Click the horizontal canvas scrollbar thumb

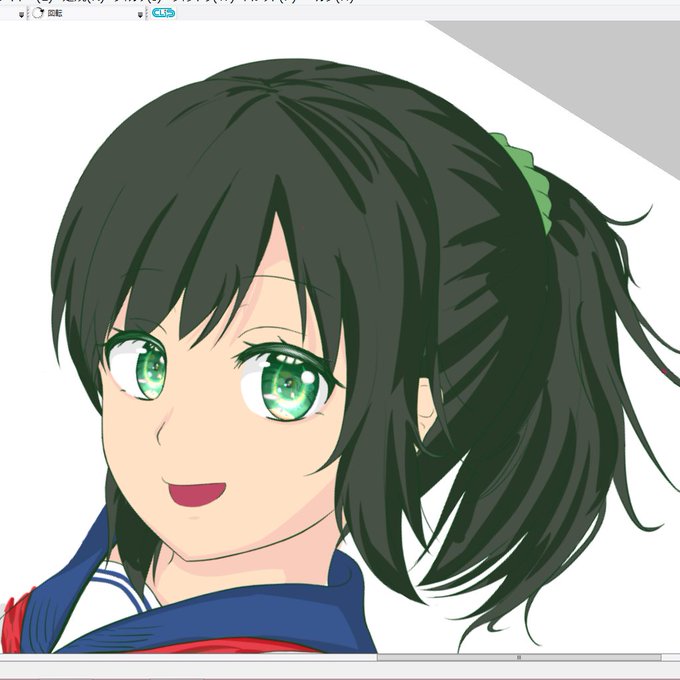point(519,658)
